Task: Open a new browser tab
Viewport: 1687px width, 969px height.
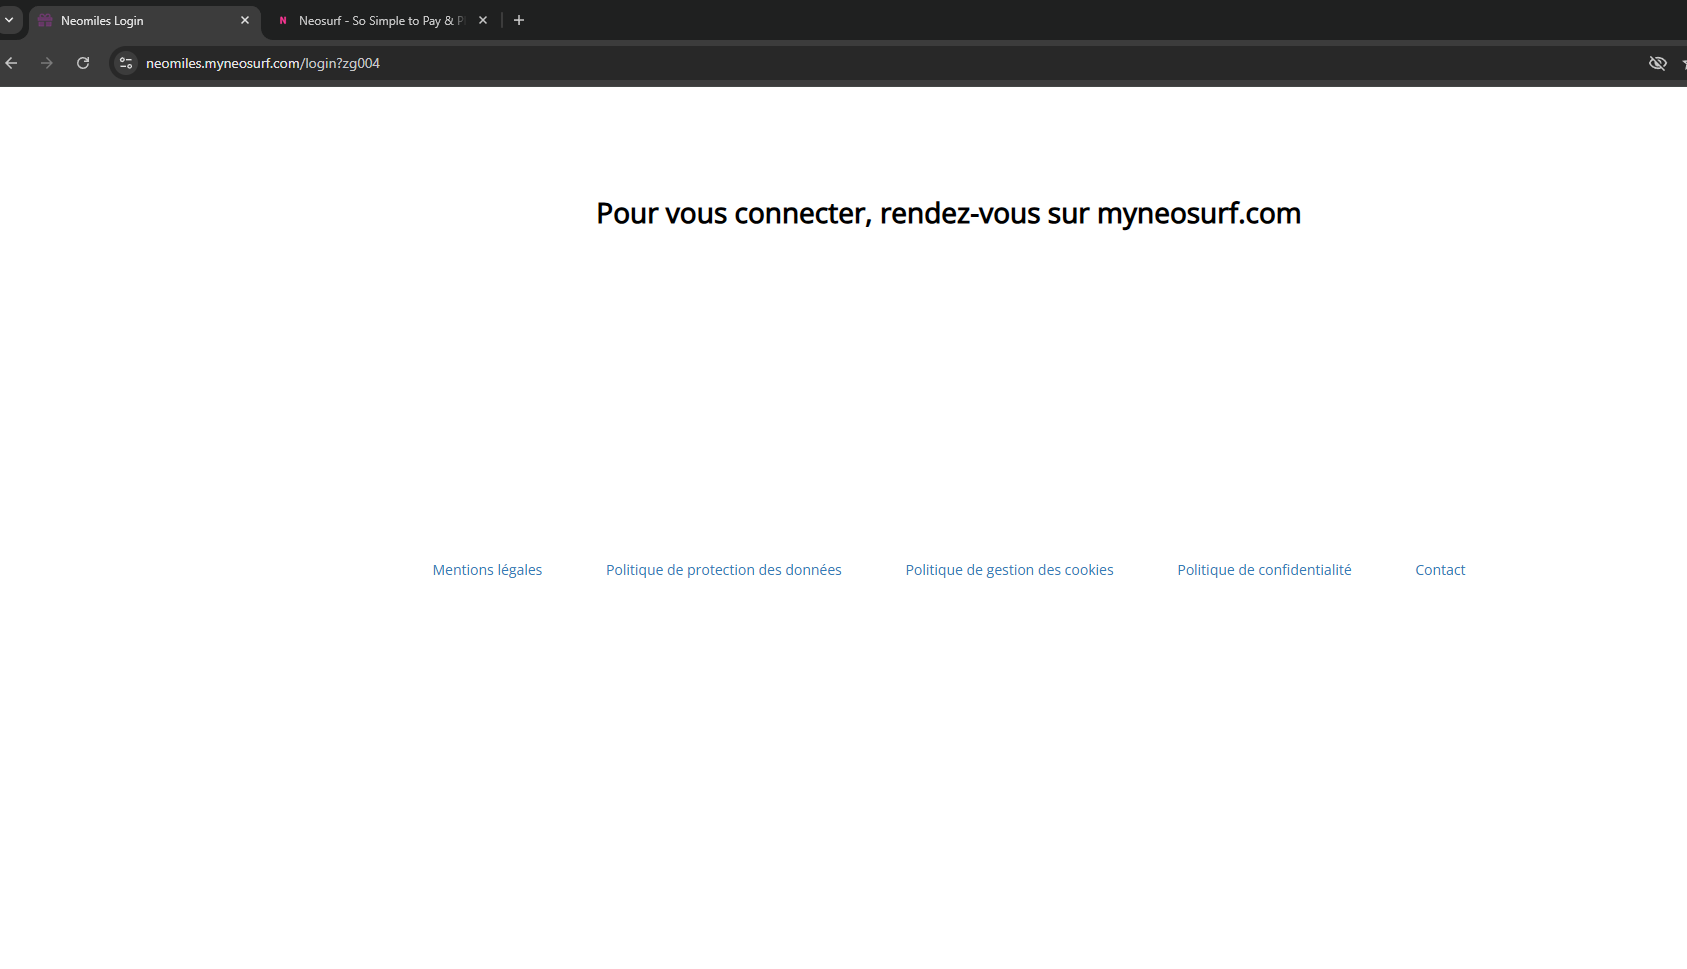Action: click(x=519, y=20)
